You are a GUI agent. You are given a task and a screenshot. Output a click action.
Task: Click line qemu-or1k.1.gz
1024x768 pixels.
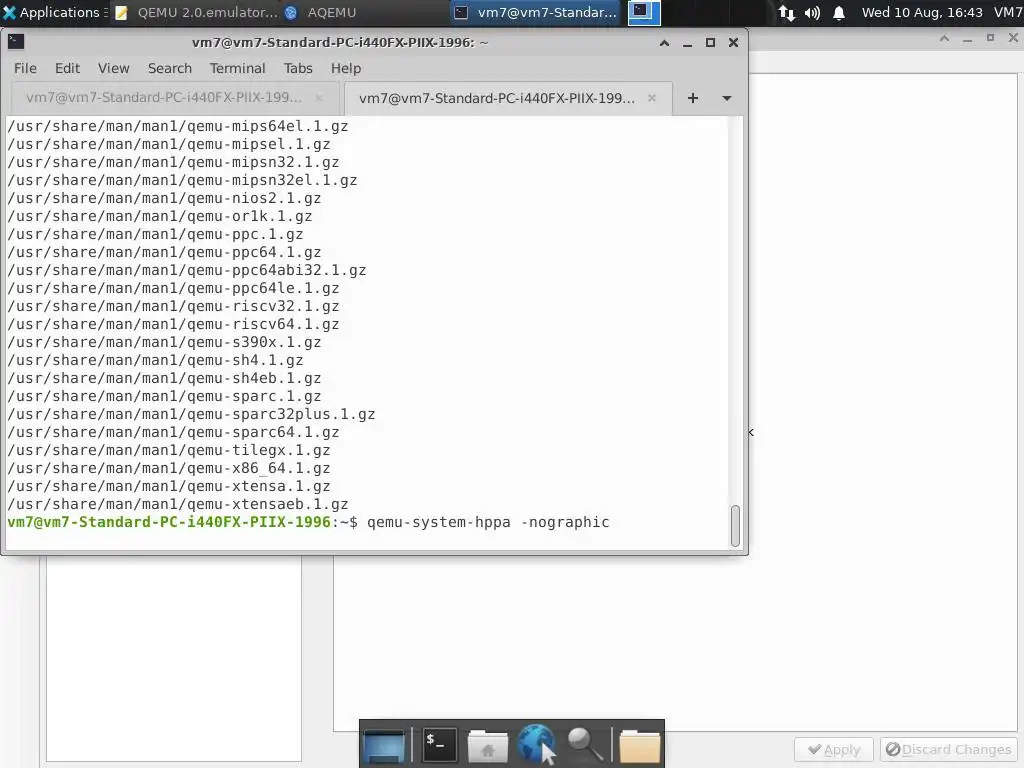click(159, 216)
